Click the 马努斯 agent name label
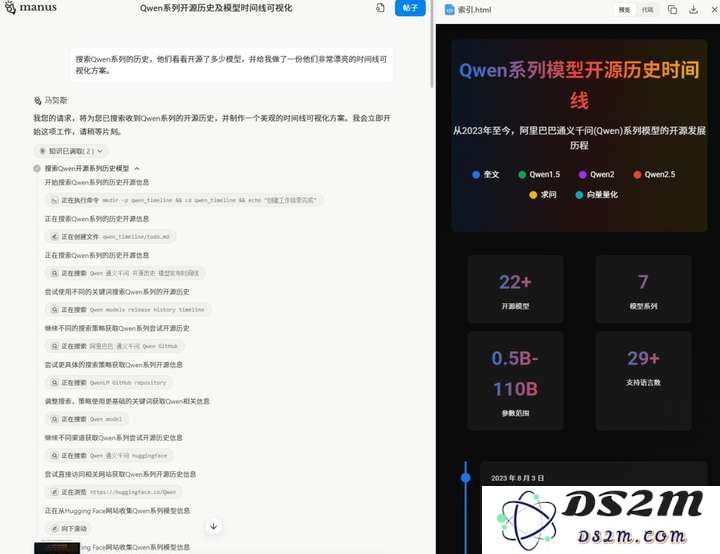Screen dimensions: 720x554 coord(56,100)
